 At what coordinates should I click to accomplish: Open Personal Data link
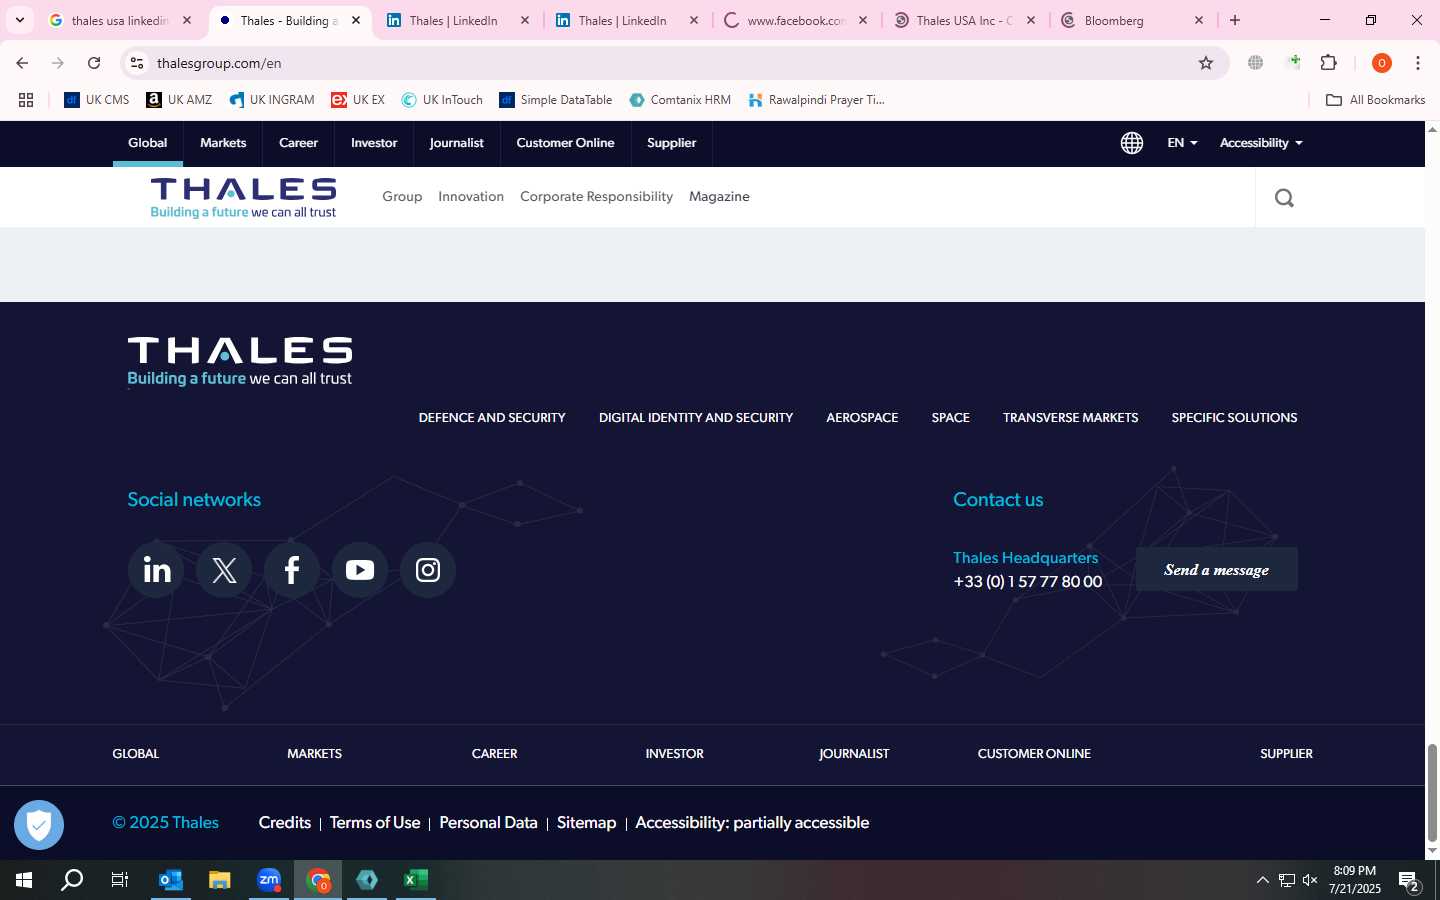point(488,823)
